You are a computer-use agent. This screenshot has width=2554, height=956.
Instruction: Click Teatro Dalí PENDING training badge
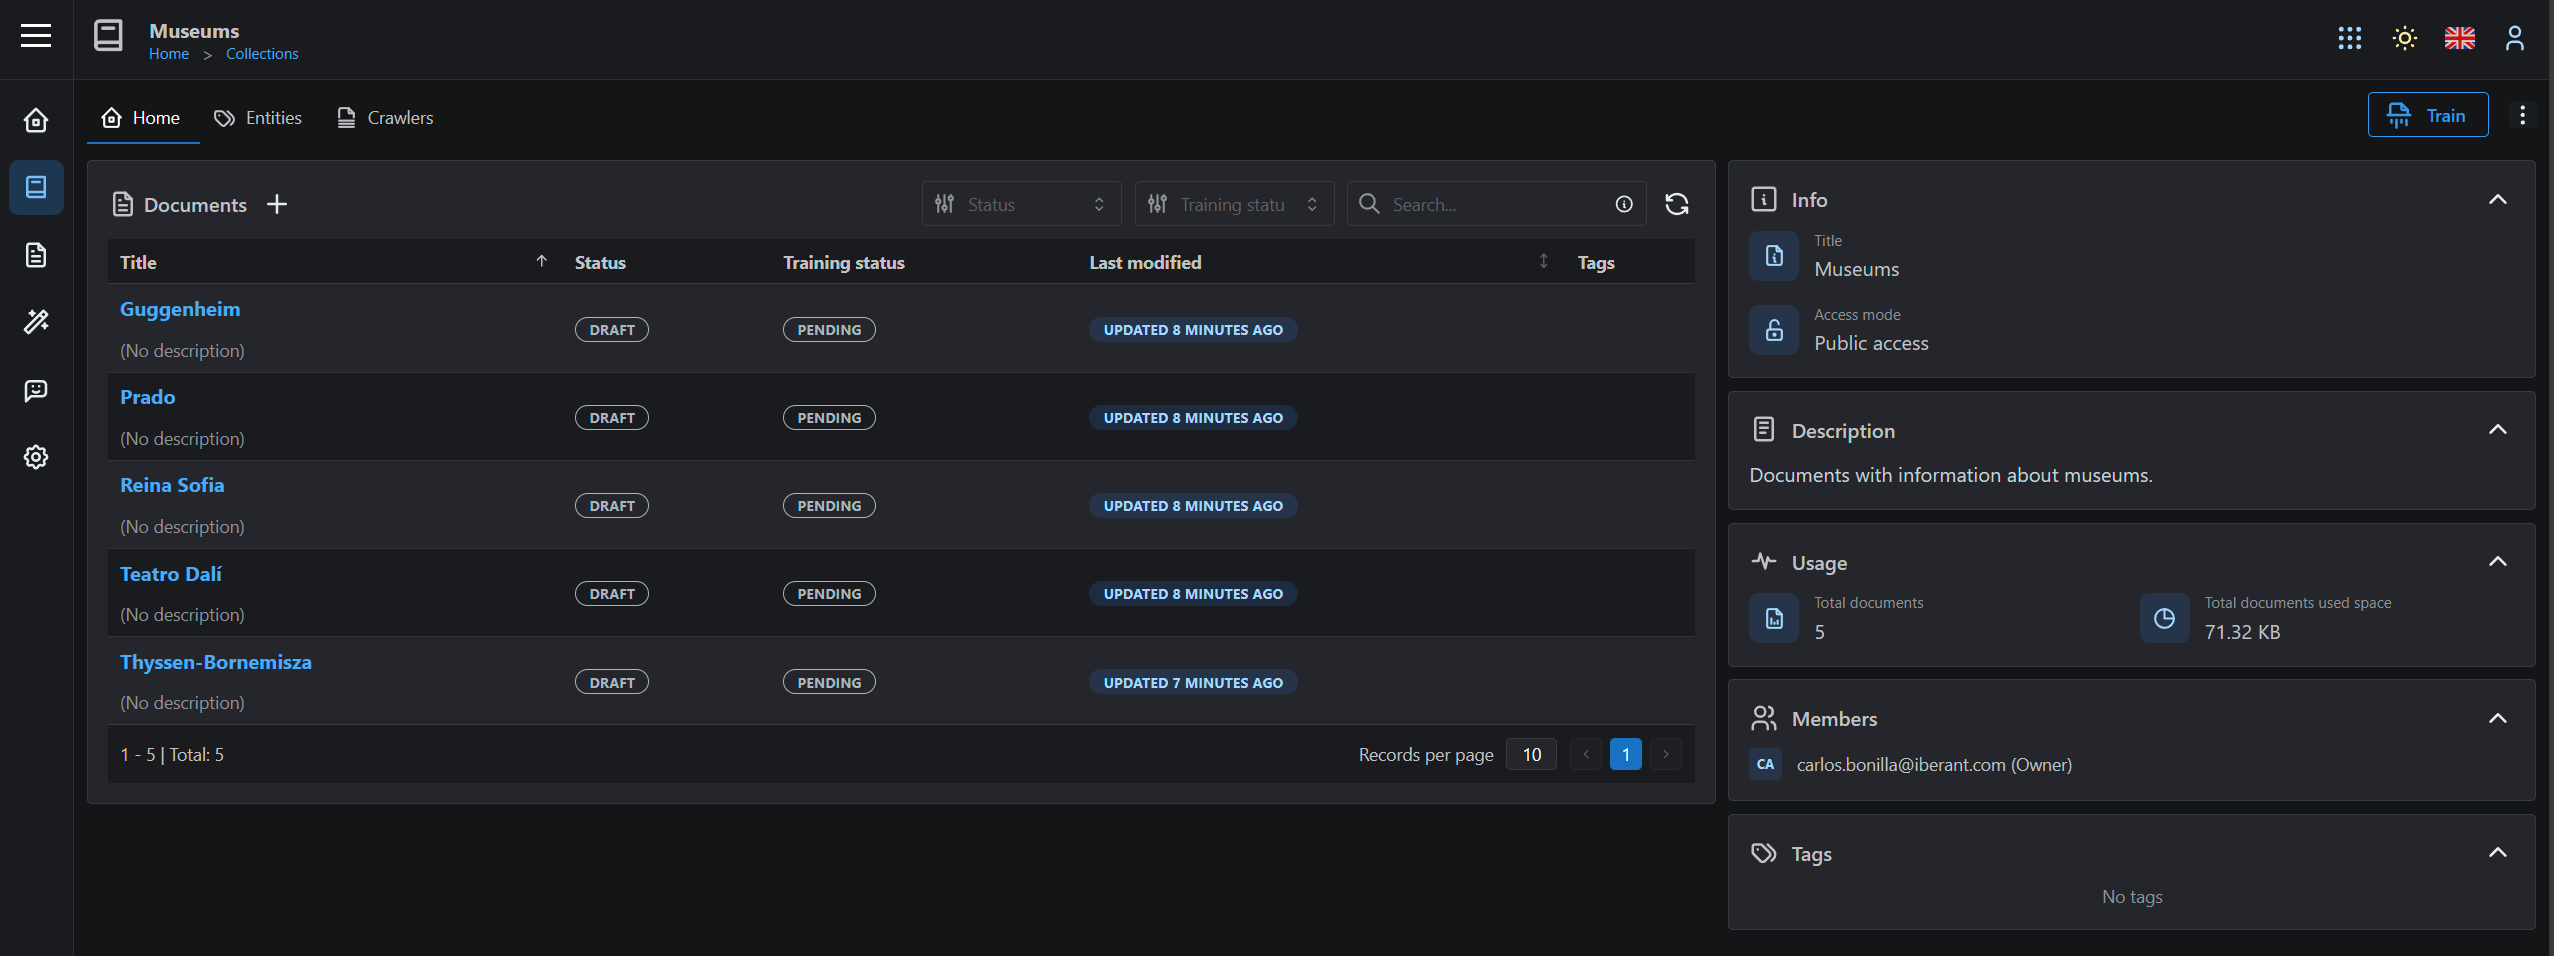[x=829, y=594]
